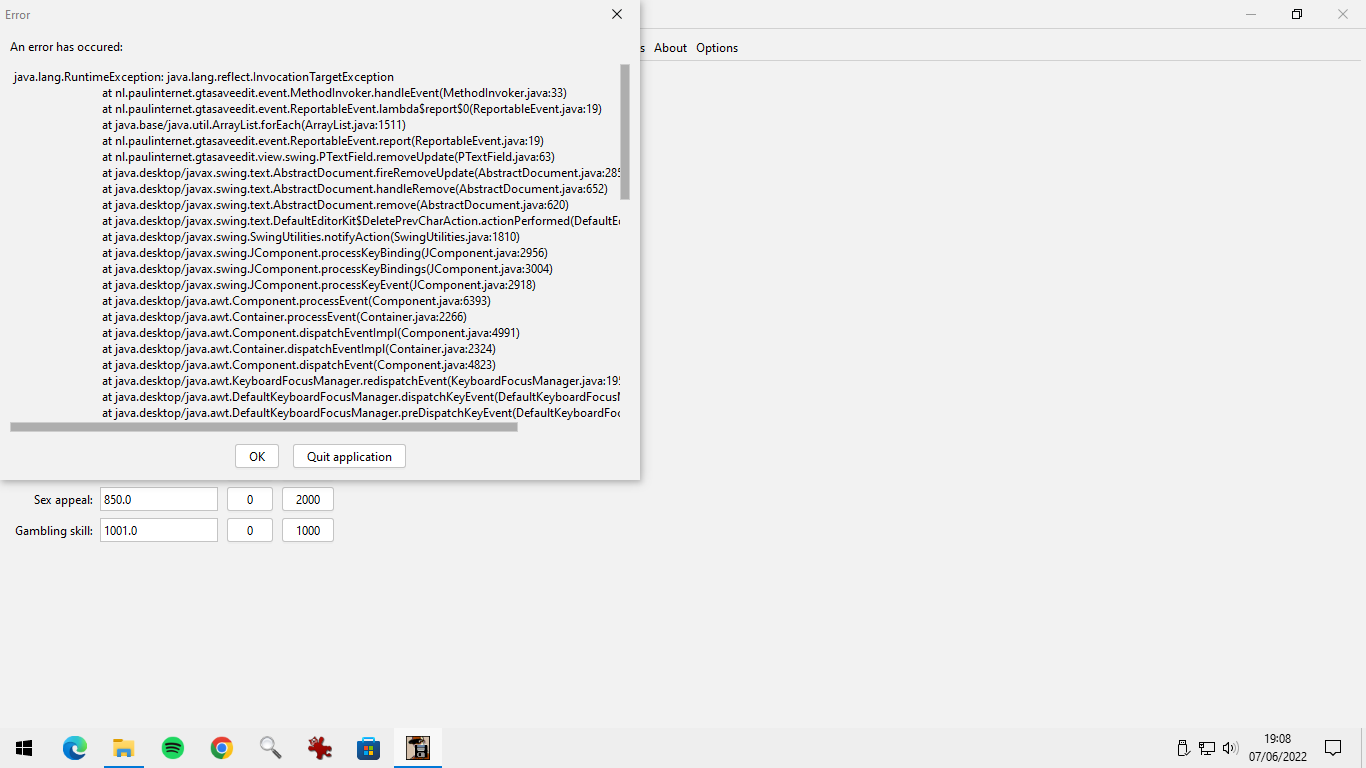Open Google Chrome from the taskbar

click(x=221, y=747)
